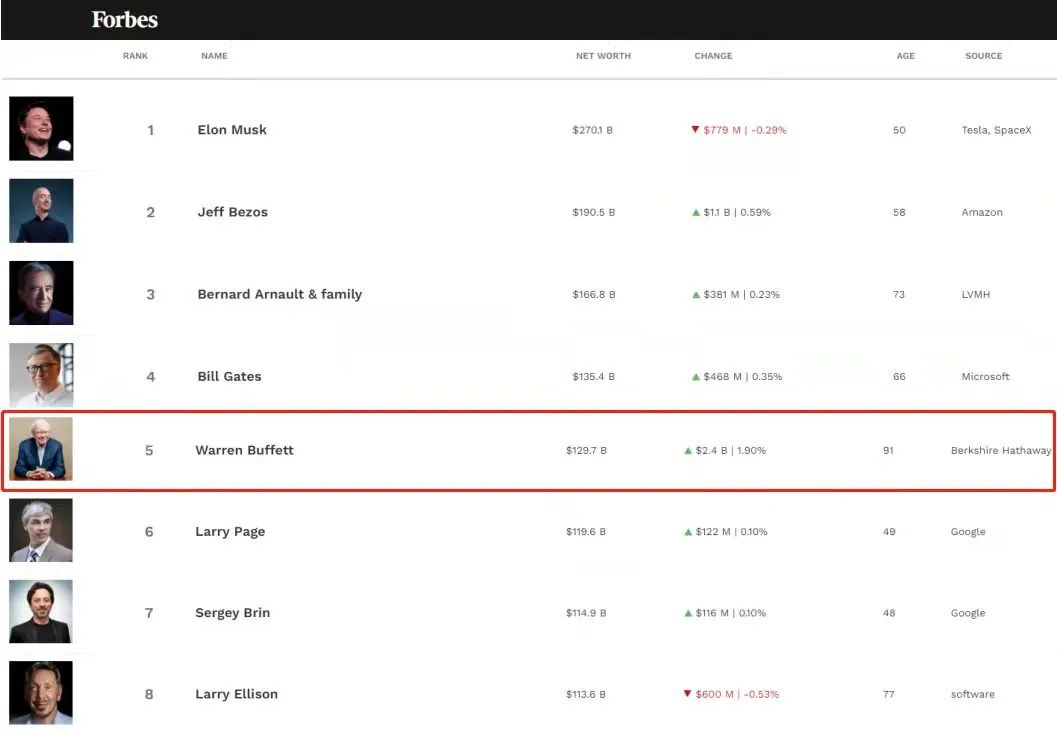The width and height of the screenshot is (1057, 730).
Task: Click the Bernard Arnault & family name
Action: point(279,294)
